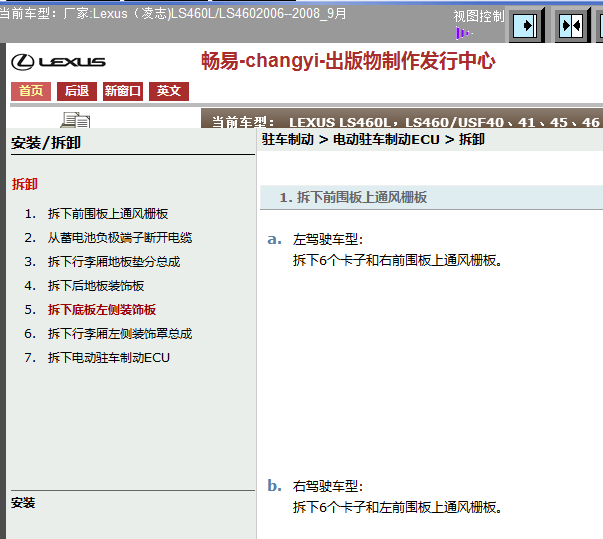Click 拆卸 at breadcrumb end
603x539 pixels.
click(472, 139)
